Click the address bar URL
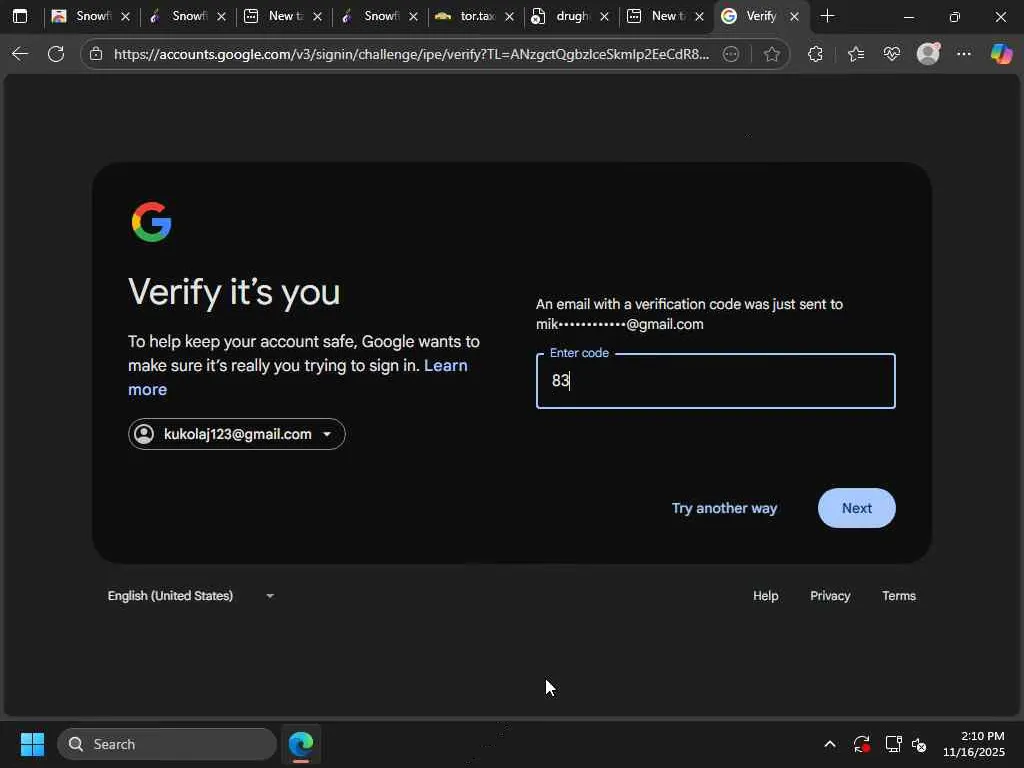Image resolution: width=1024 pixels, height=768 pixels. 411,54
